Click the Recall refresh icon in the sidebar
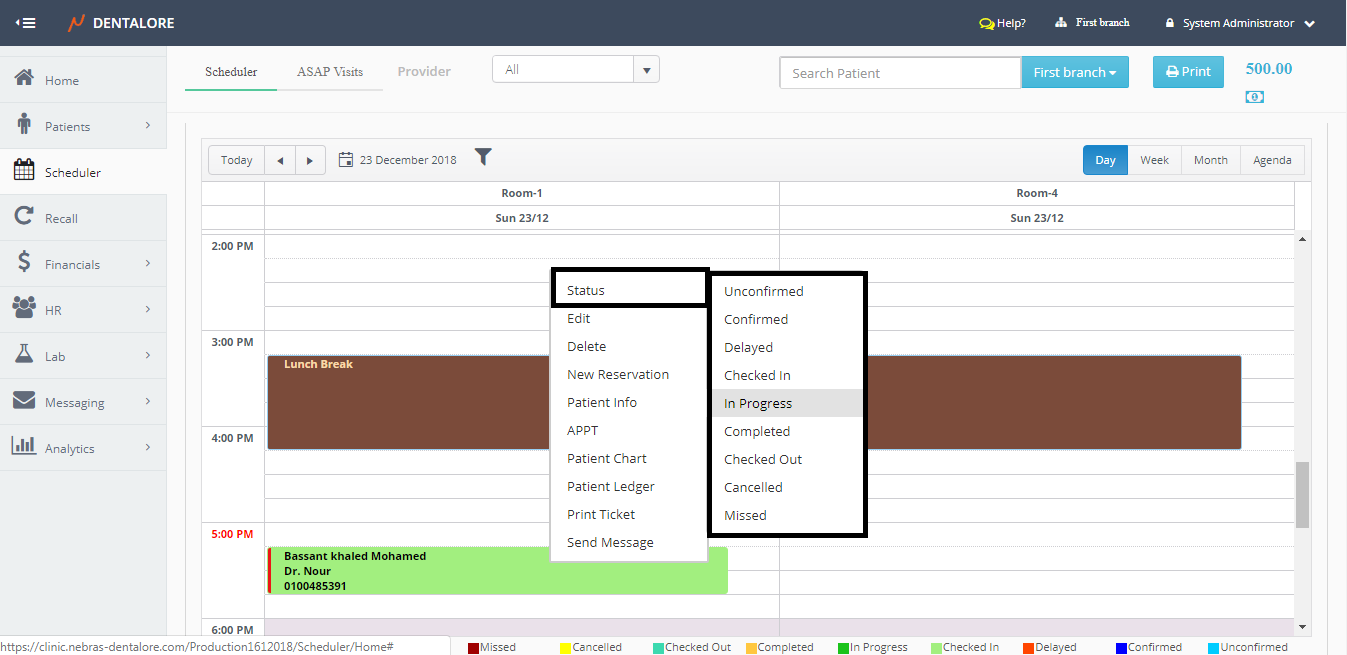This screenshot has width=1347, height=655. point(24,217)
